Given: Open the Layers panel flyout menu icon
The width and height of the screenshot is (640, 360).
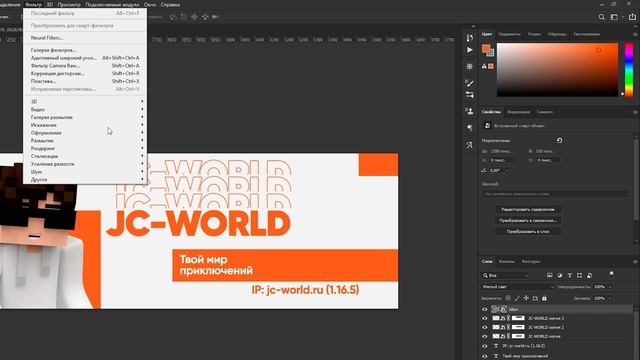Looking at the screenshot, I should point(635,261).
